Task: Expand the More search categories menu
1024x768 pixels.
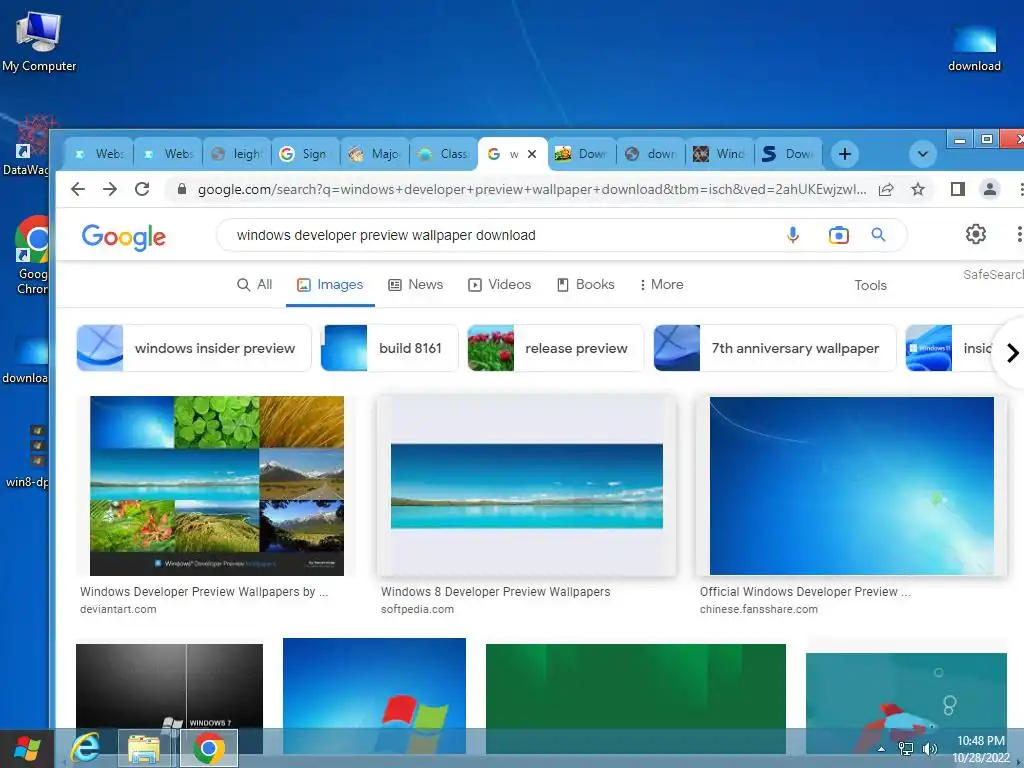Action: 662,285
